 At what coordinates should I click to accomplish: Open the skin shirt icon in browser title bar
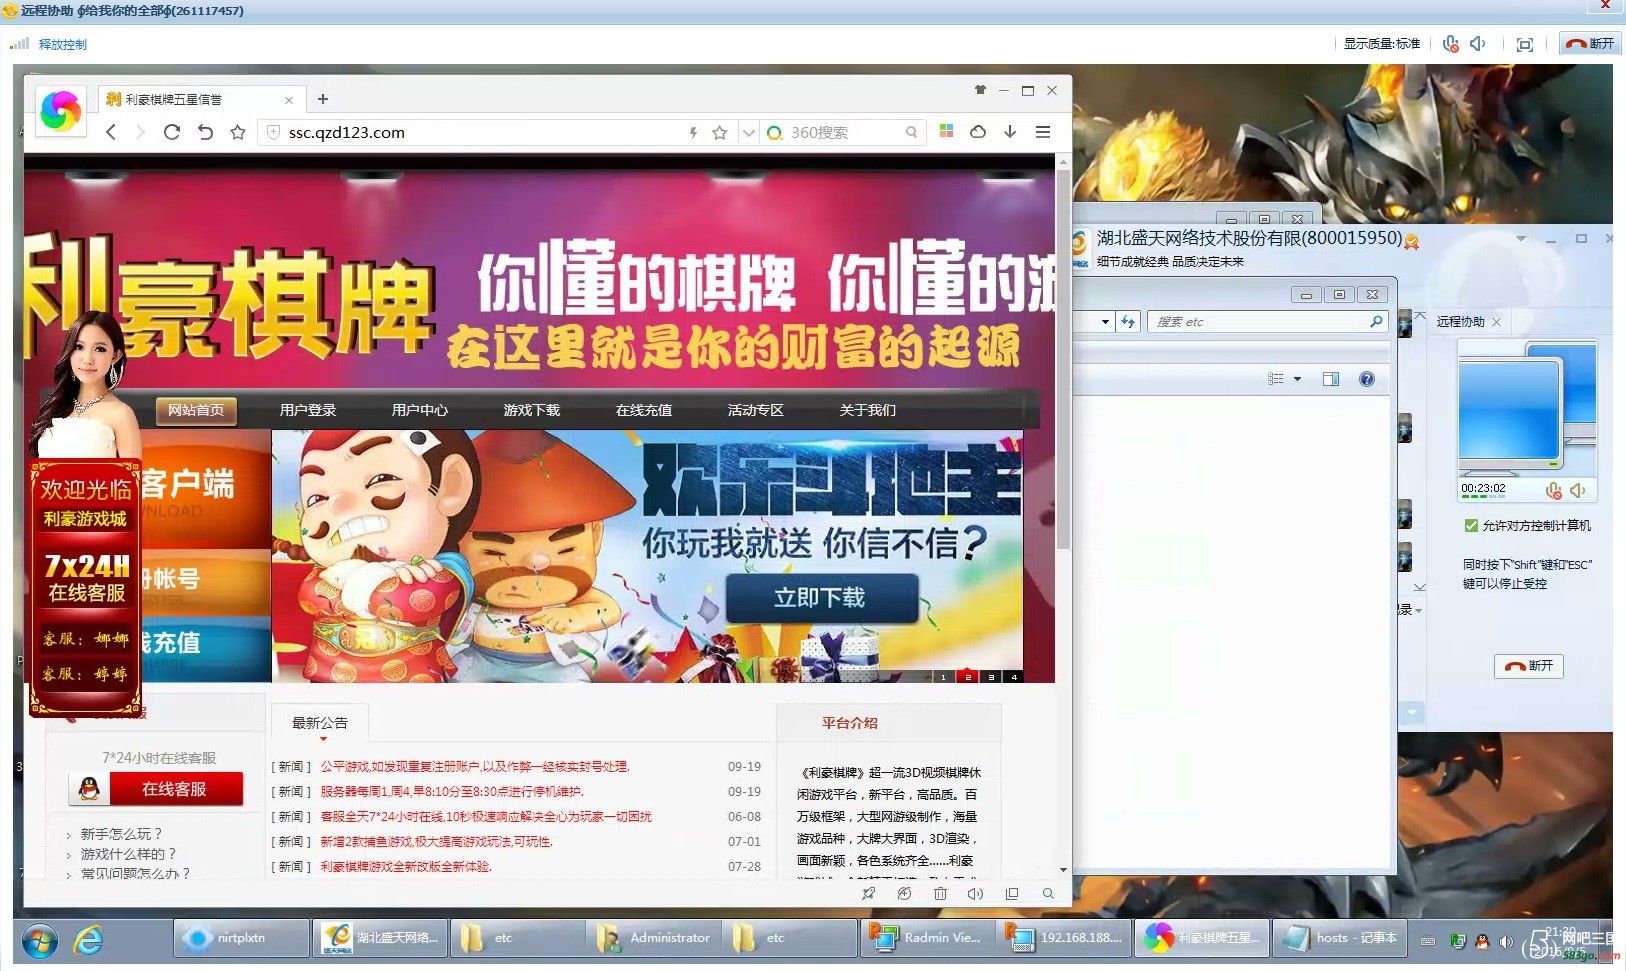tap(980, 90)
